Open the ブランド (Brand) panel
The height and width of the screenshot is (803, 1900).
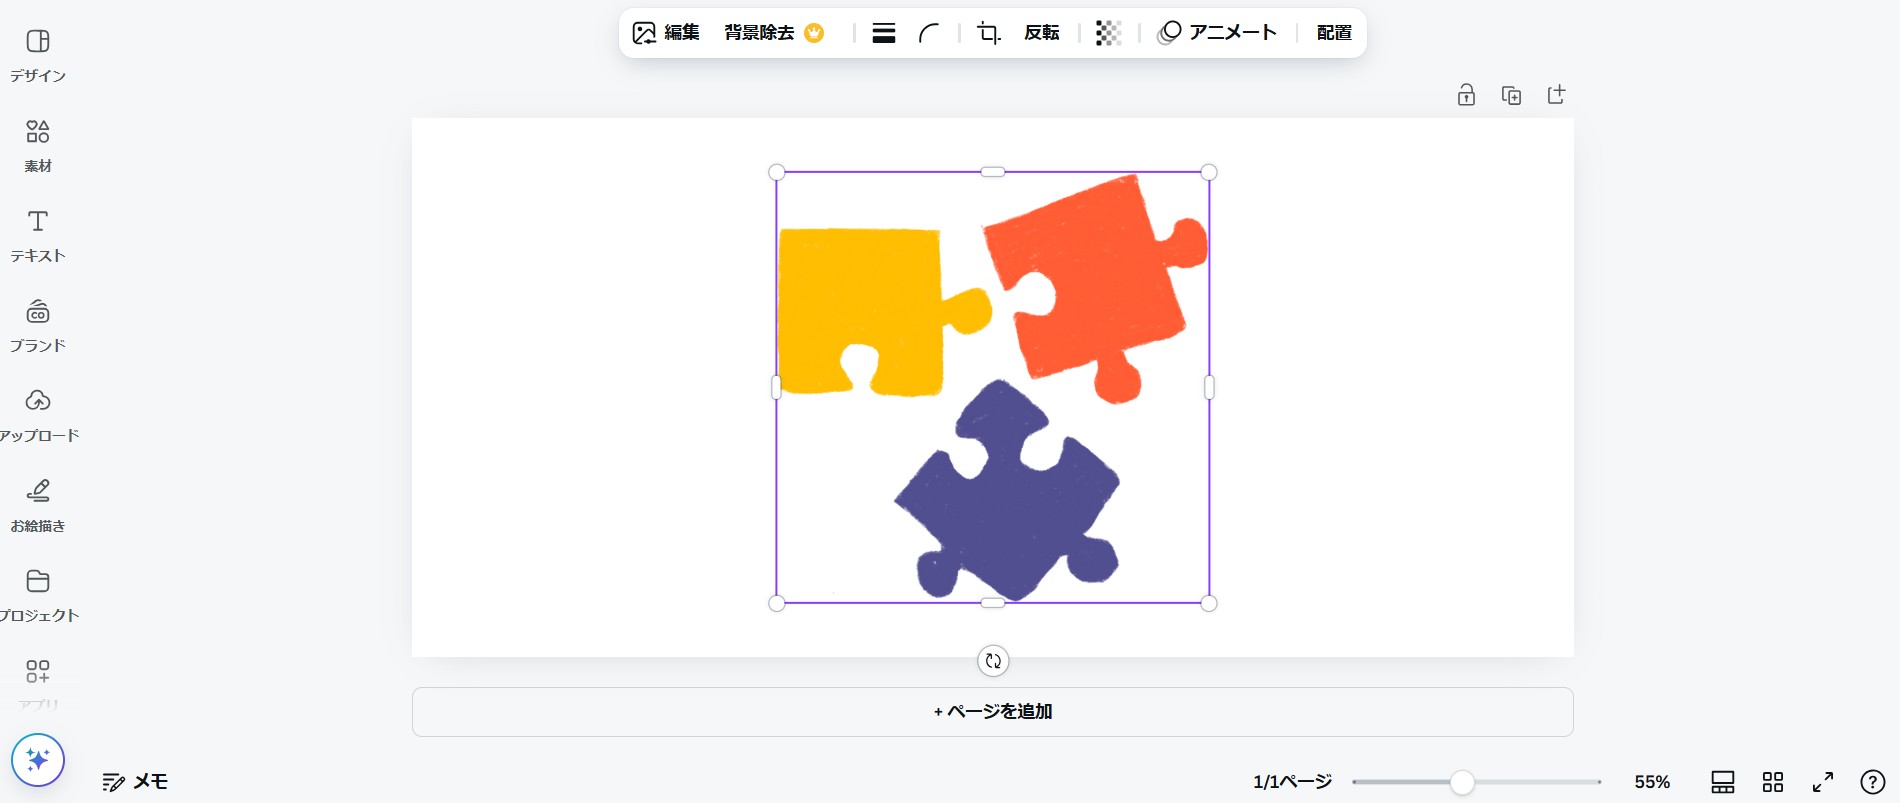38,325
